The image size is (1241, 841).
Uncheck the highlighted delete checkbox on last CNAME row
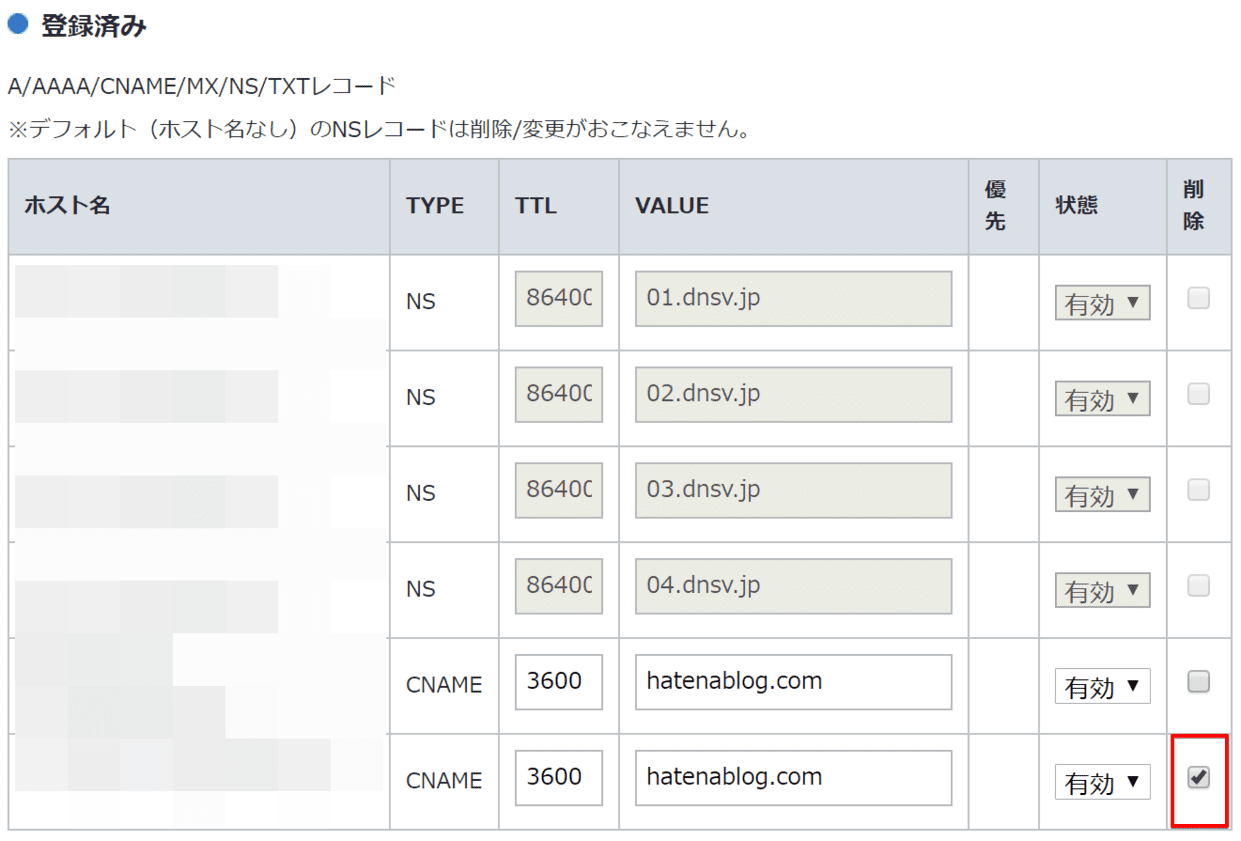click(x=1199, y=777)
